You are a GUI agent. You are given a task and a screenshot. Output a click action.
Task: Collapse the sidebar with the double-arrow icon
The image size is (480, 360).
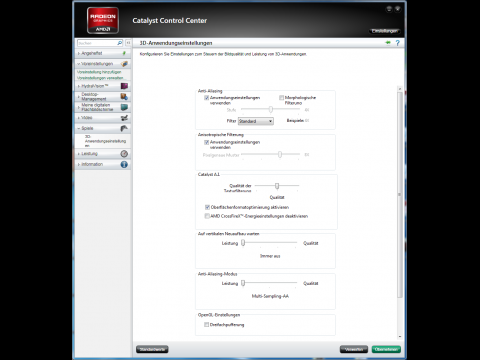click(128, 43)
